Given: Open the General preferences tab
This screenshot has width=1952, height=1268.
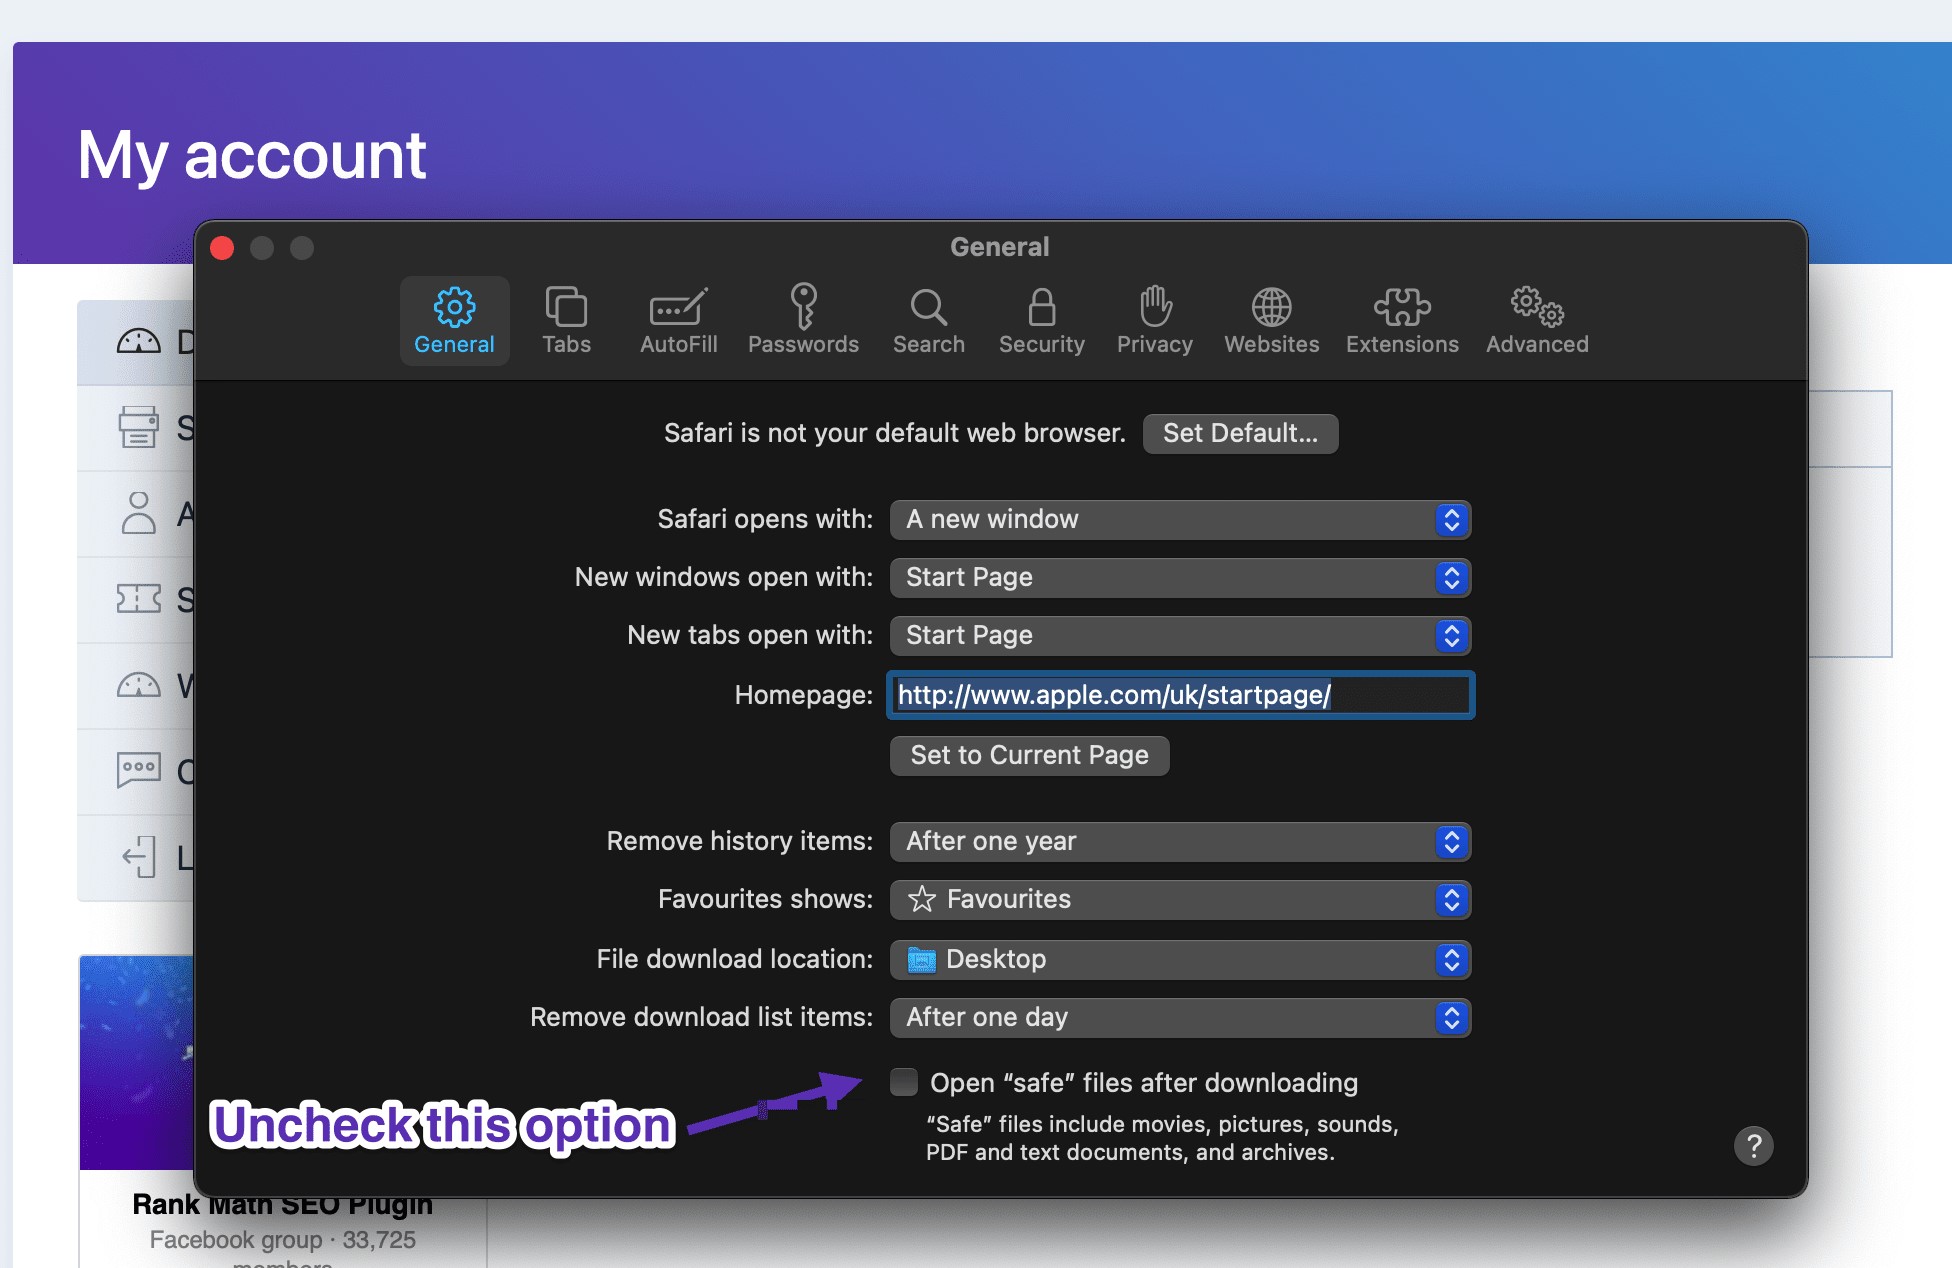Looking at the screenshot, I should [x=454, y=321].
